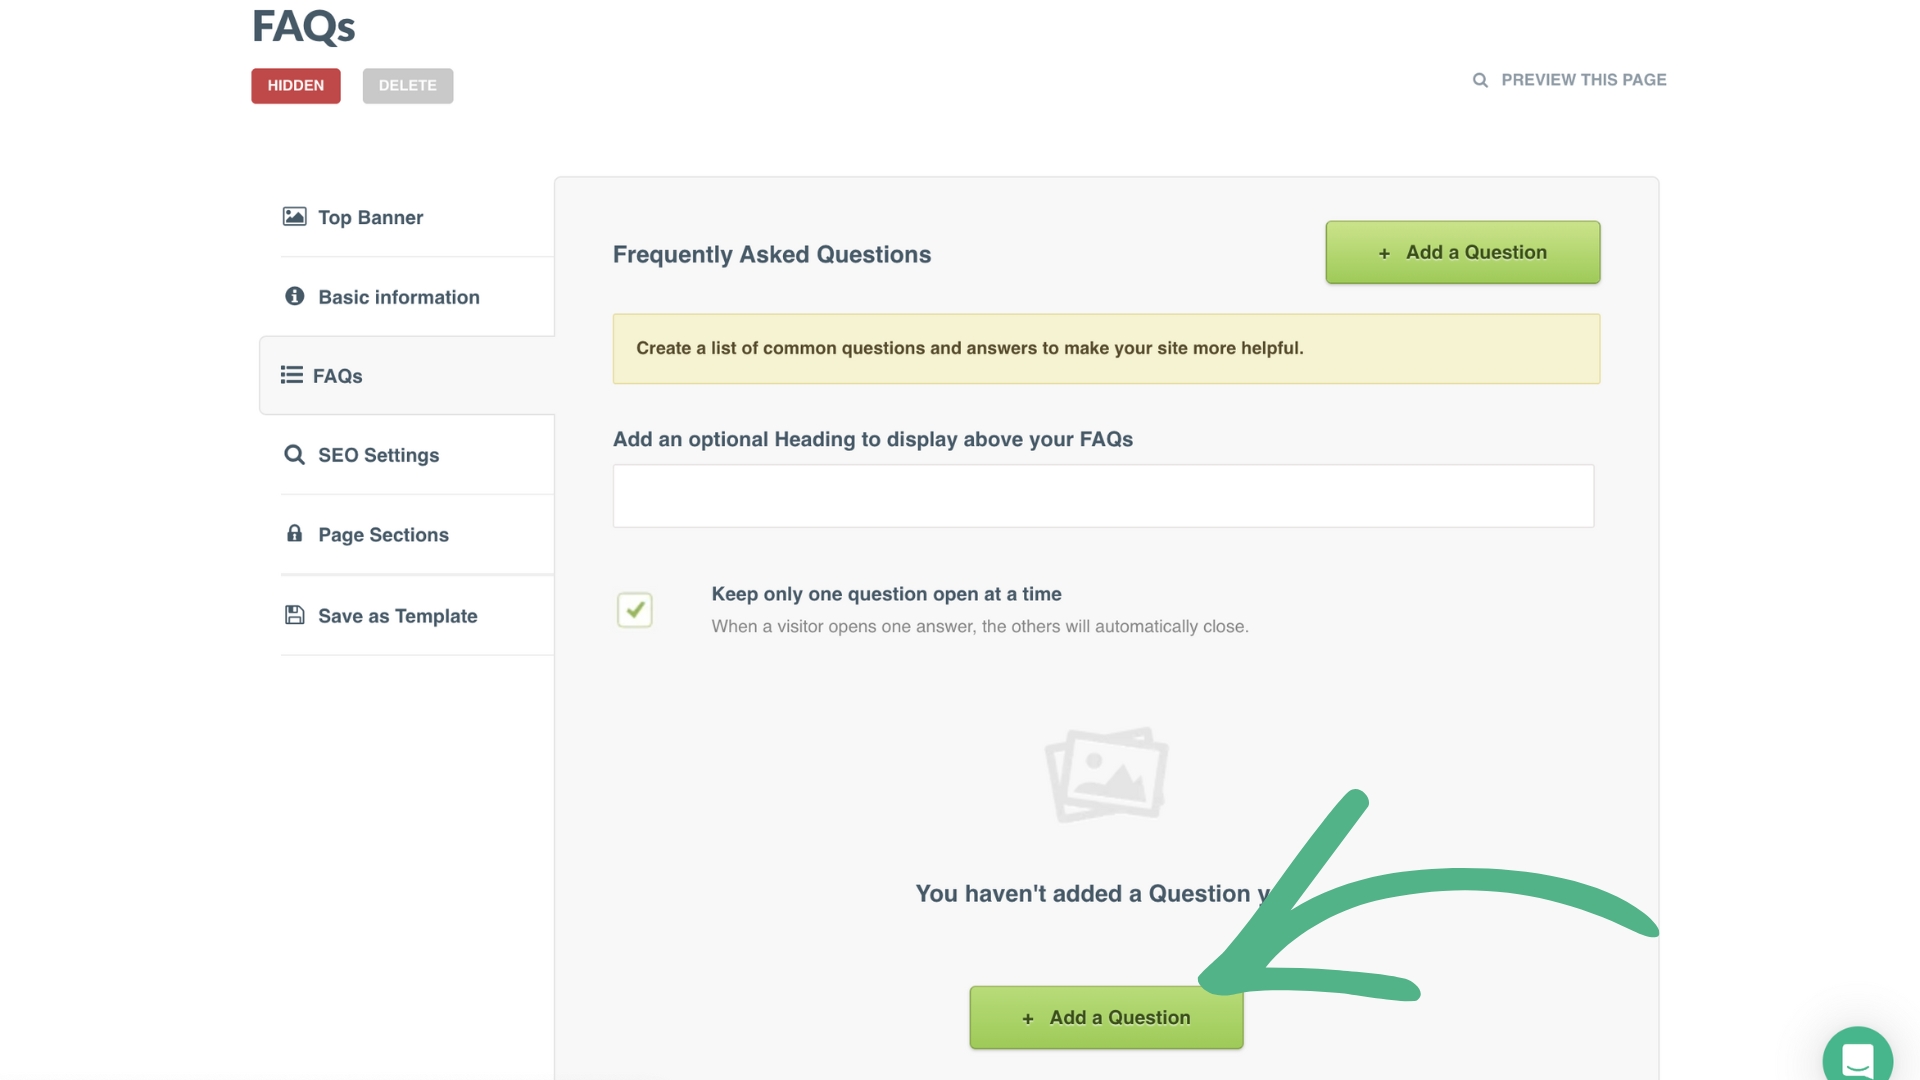This screenshot has width=1920, height=1080.
Task: Toggle the HIDDEN page status button
Action: pos(296,86)
